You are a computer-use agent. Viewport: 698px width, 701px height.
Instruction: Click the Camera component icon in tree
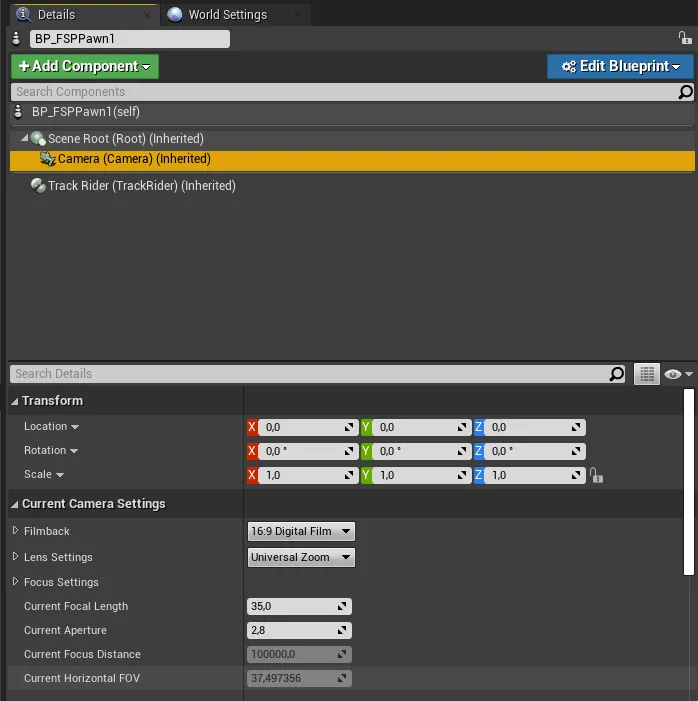47,159
